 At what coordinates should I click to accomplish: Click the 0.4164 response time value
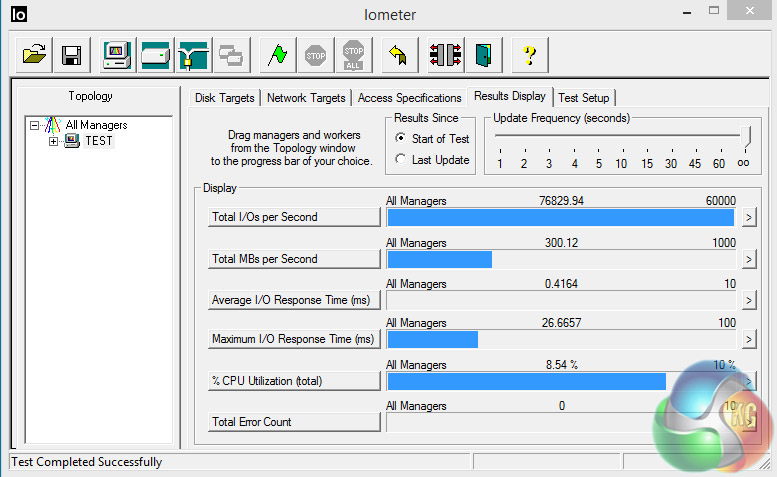[561, 284]
